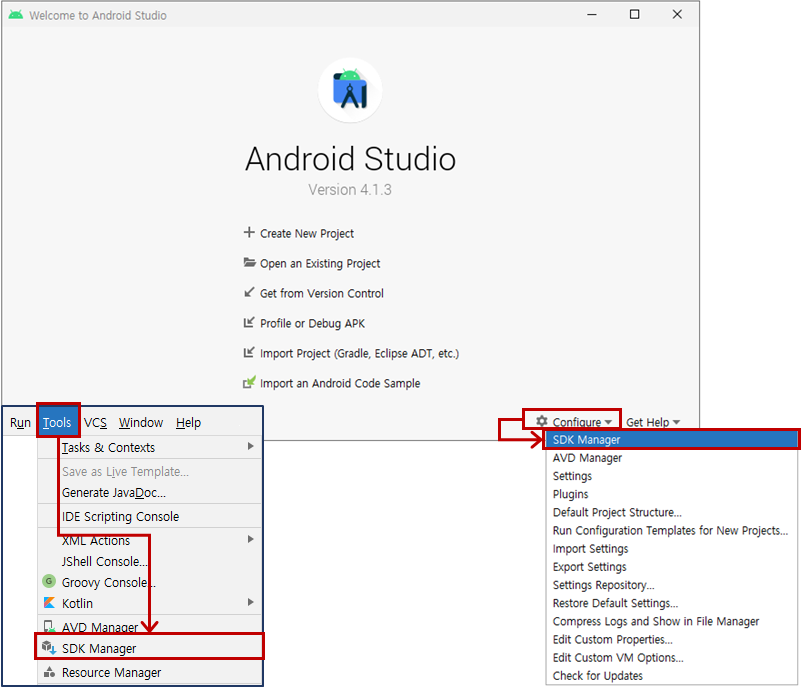Click Profile or Debug APK link
801x688 pixels.
312,323
